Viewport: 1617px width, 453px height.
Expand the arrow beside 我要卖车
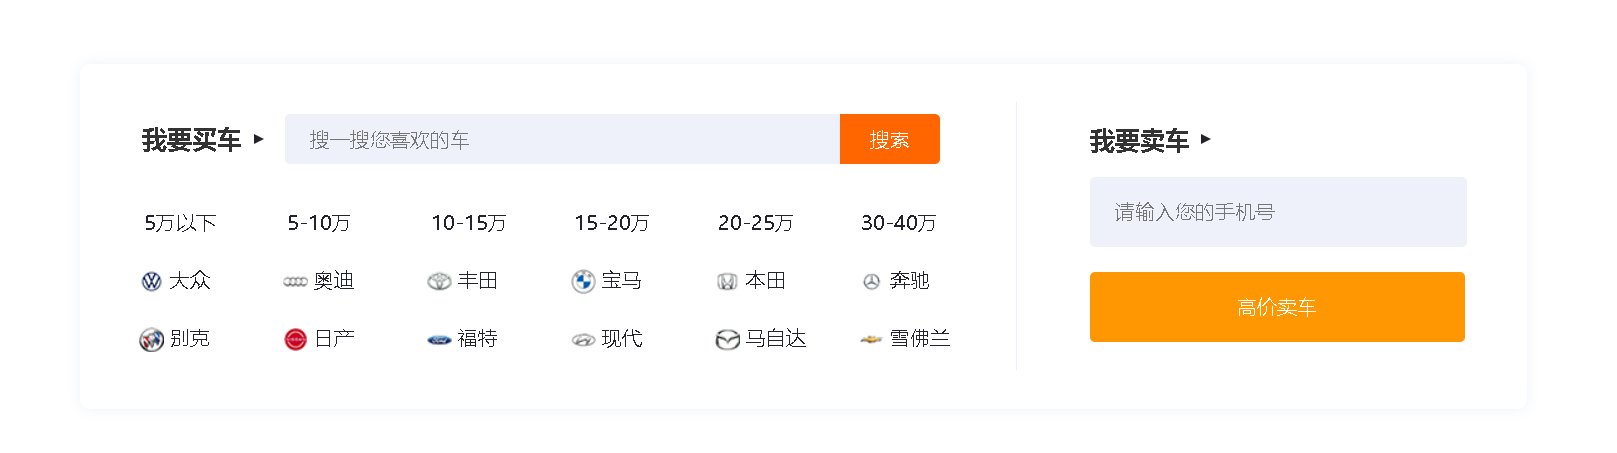coord(1205,139)
